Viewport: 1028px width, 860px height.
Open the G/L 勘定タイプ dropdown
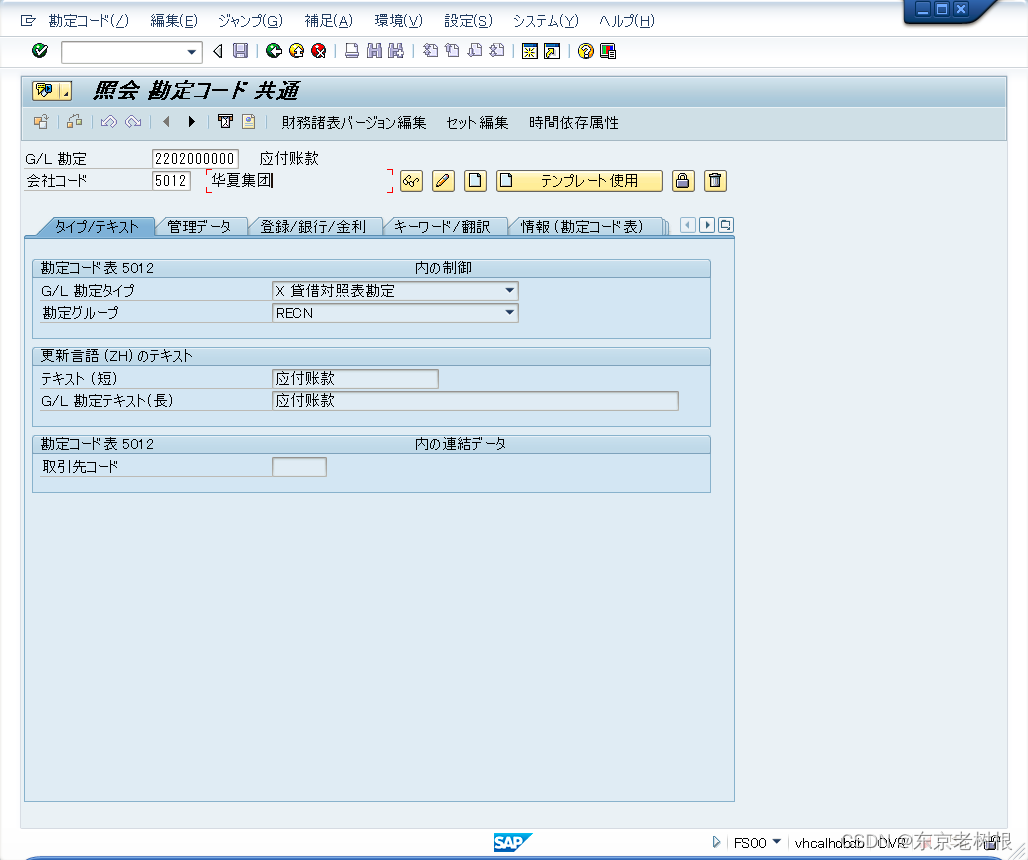(x=510, y=291)
